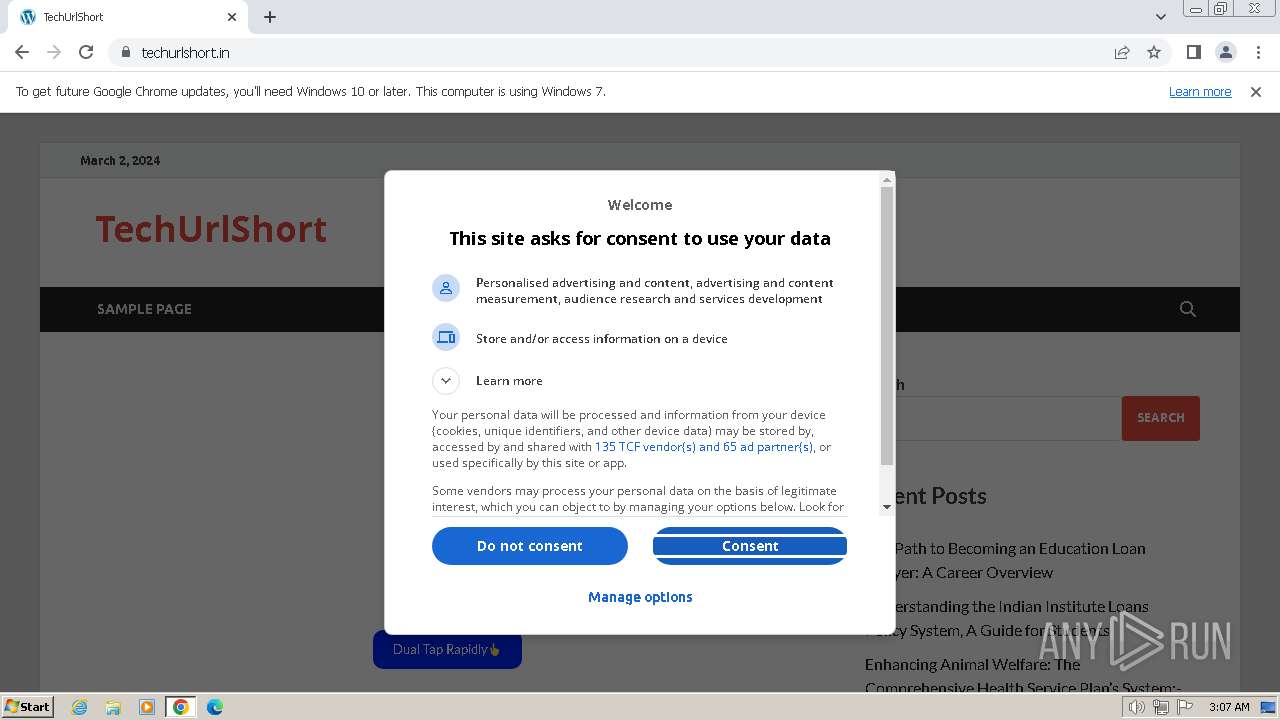Image resolution: width=1280 pixels, height=720 pixels.
Task: Open network status tray icon
Action: [1160, 707]
